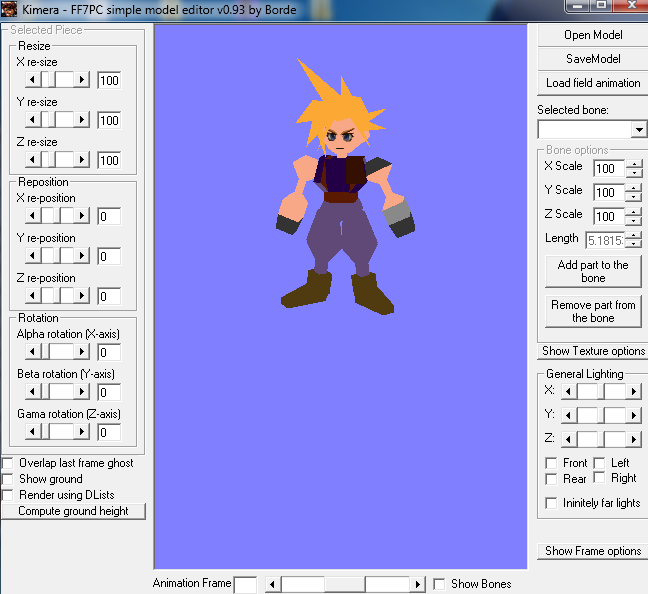This screenshot has height=594, width=648.
Task: Click right arrow of X re-position scrollbar
Action: pyautogui.click(x=82, y=215)
